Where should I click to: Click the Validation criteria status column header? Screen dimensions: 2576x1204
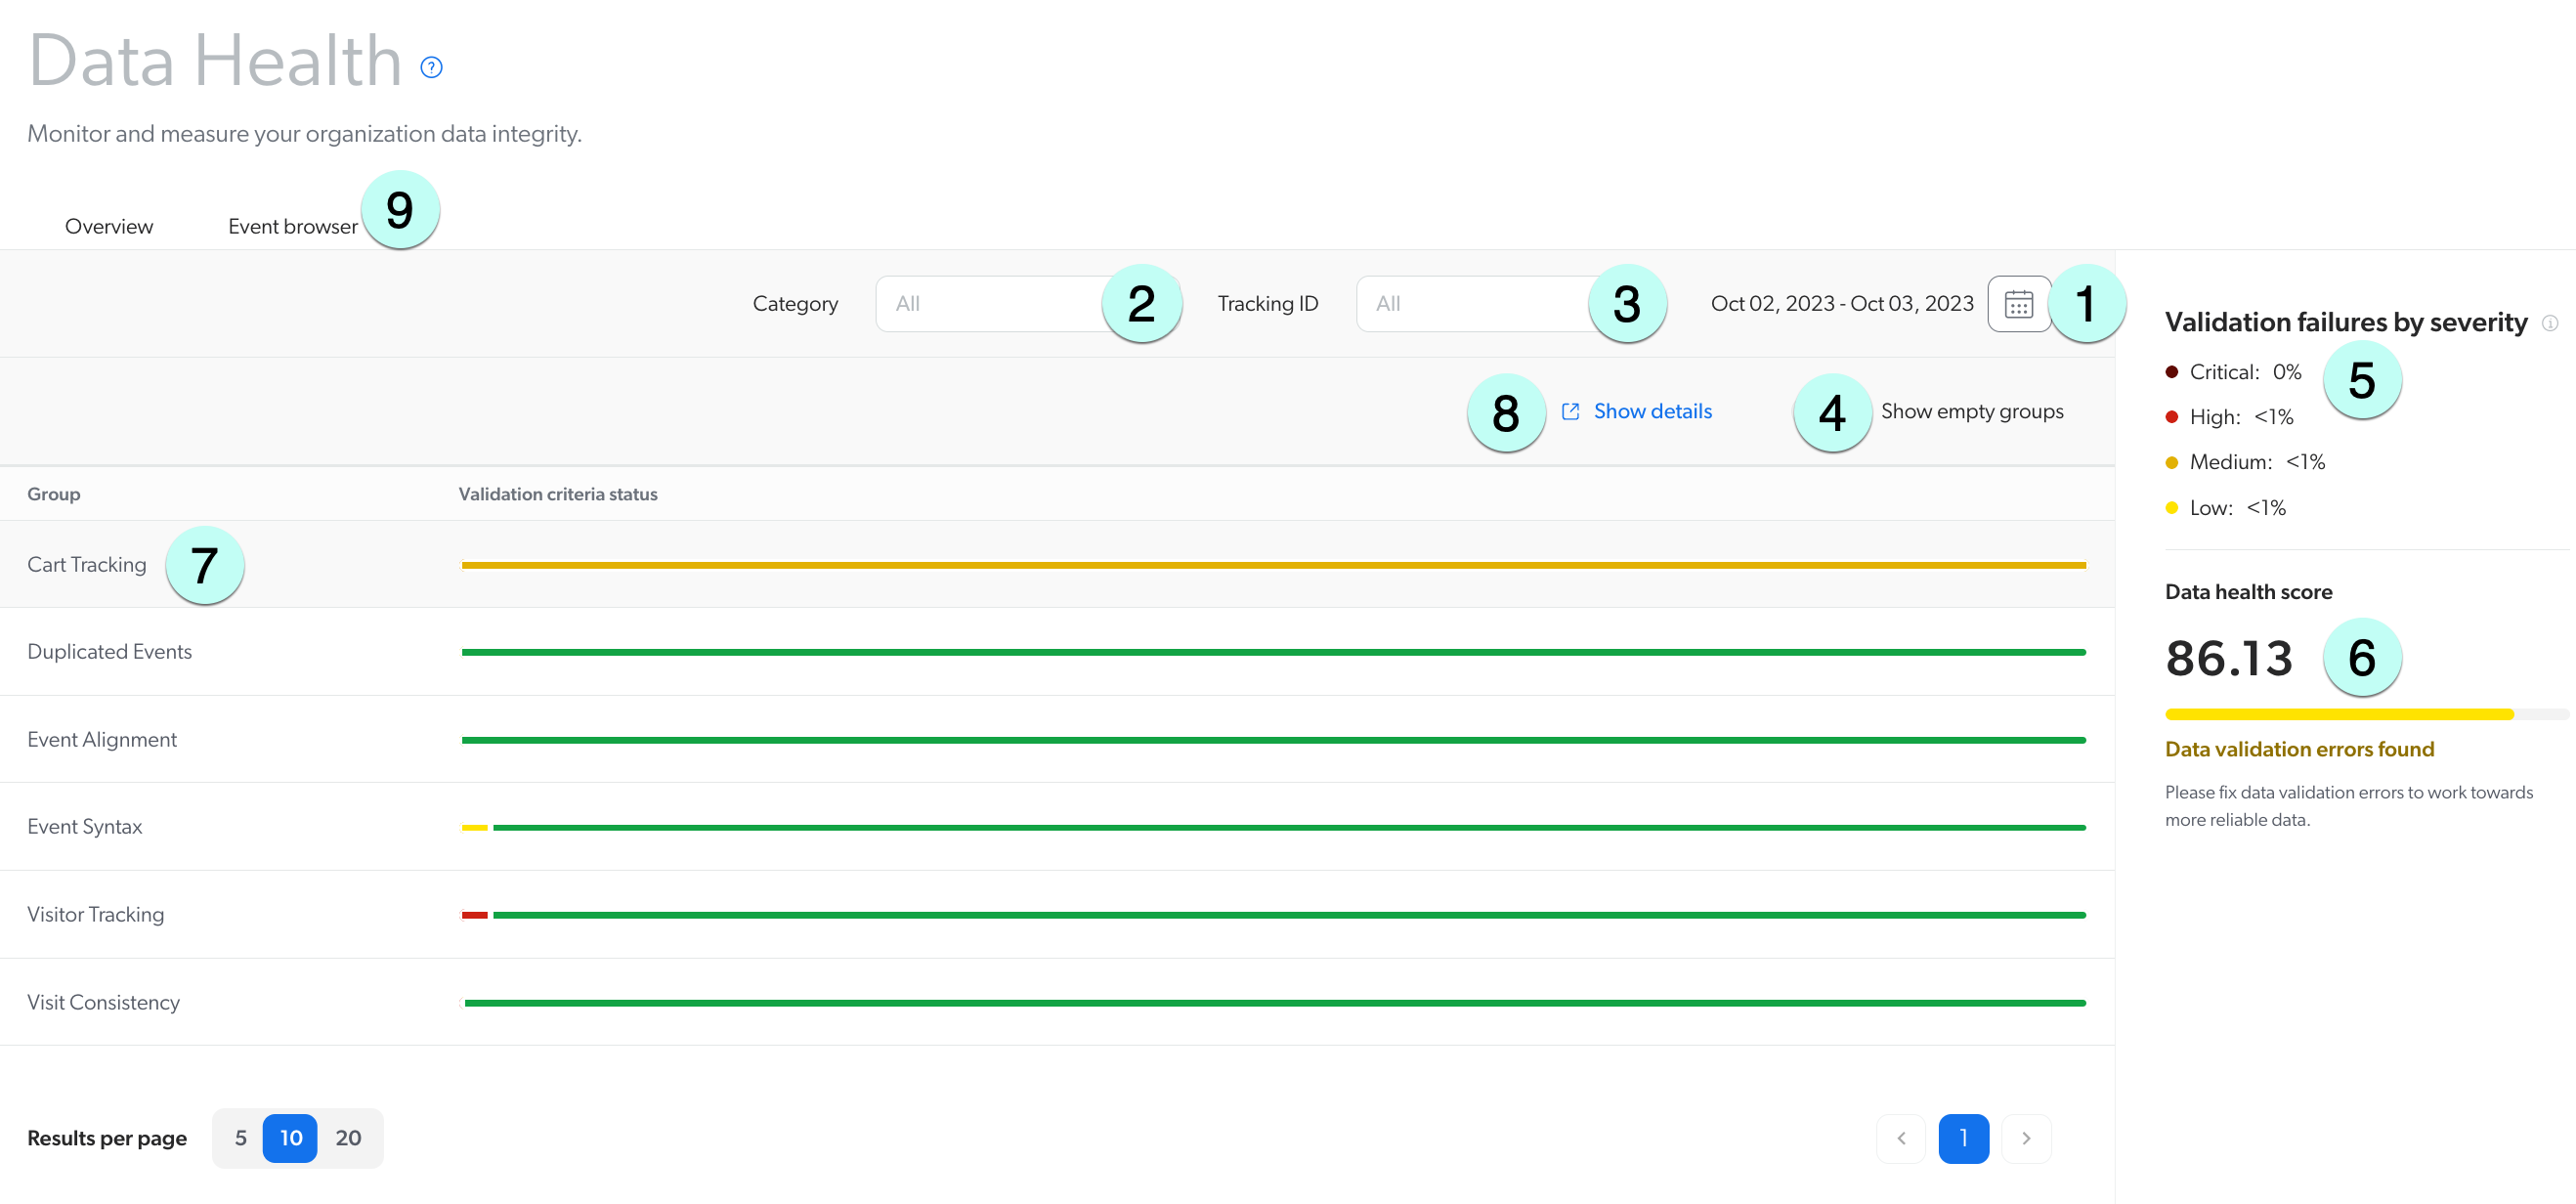pos(558,494)
